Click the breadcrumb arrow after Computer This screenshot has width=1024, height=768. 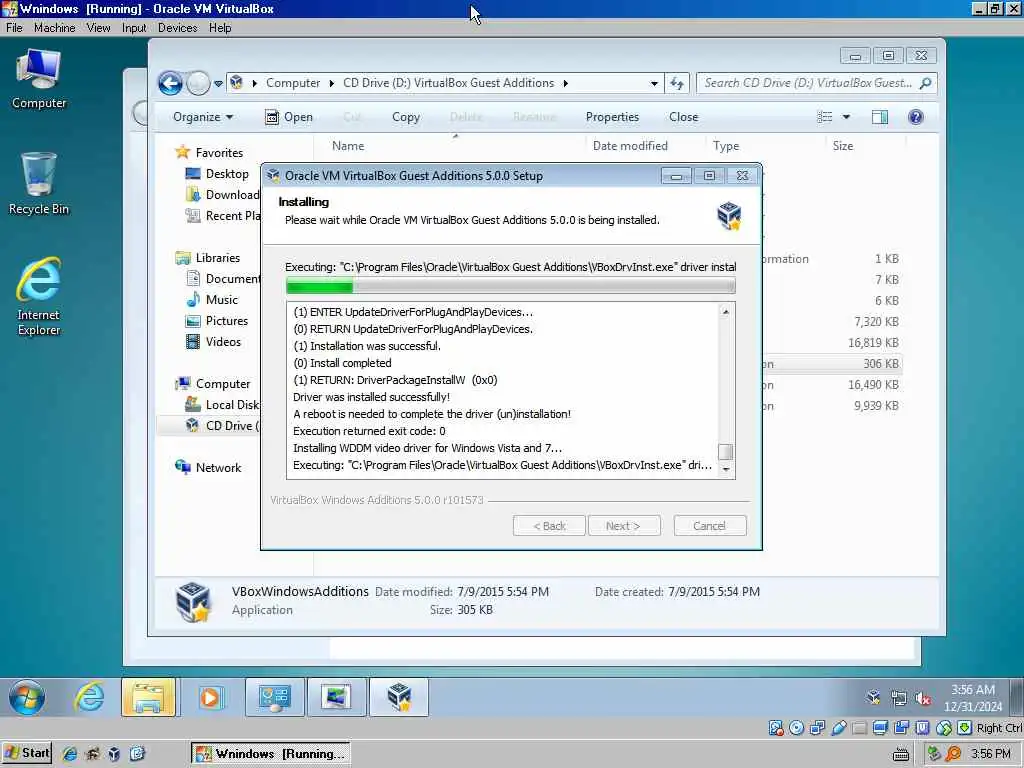click(332, 83)
